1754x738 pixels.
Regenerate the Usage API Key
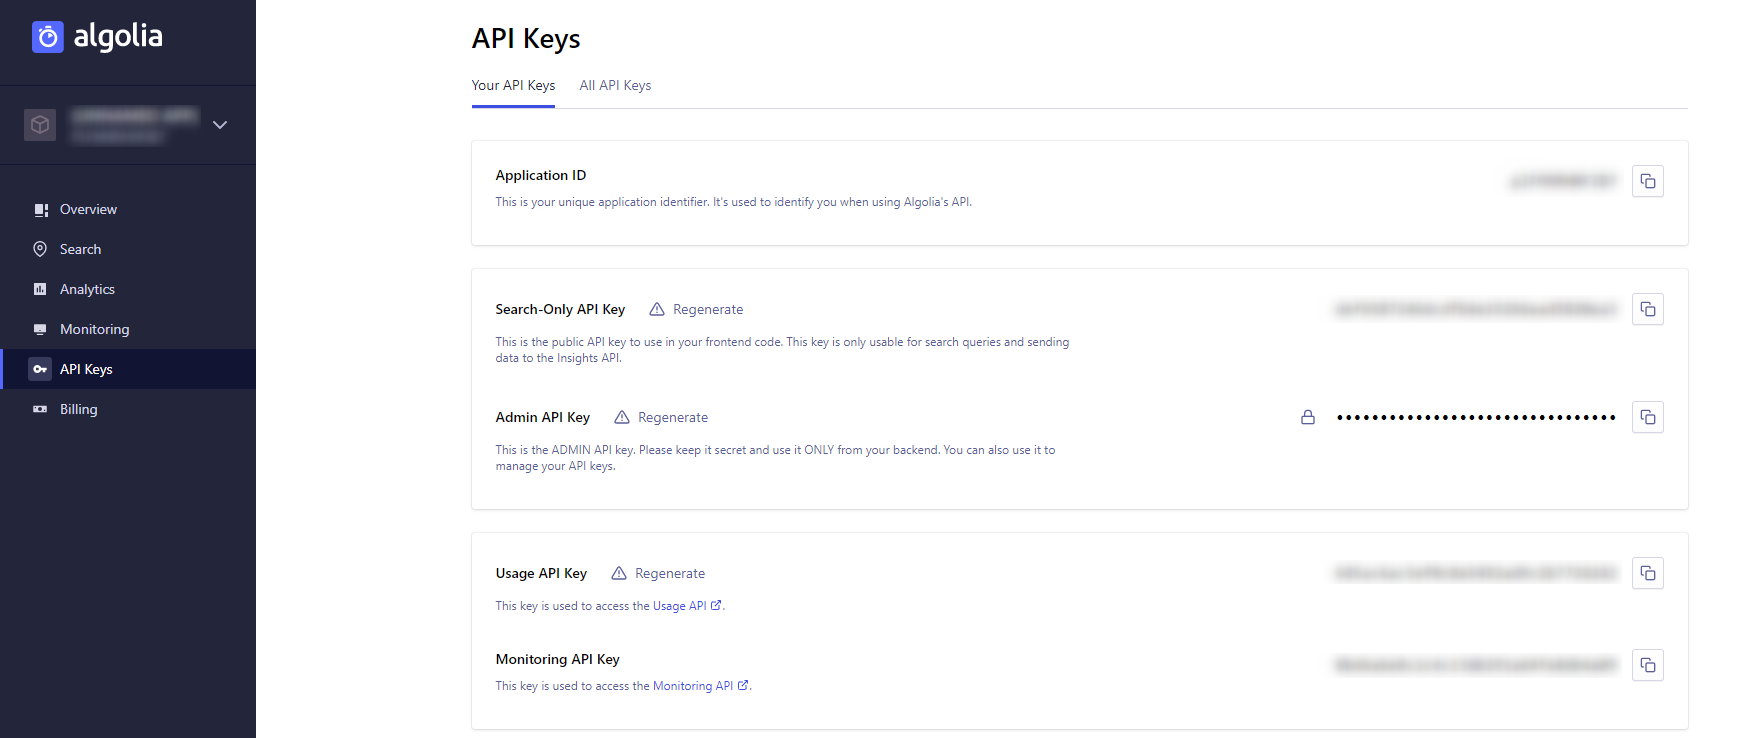point(670,574)
